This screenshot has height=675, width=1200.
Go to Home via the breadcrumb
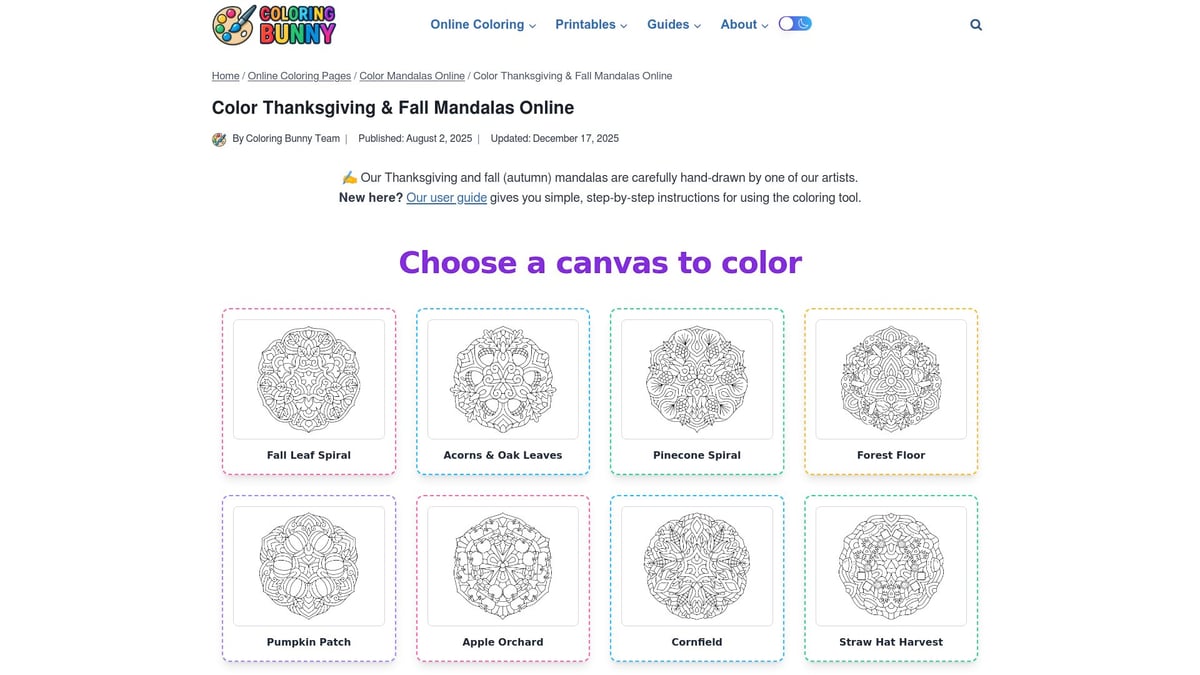tap(225, 75)
